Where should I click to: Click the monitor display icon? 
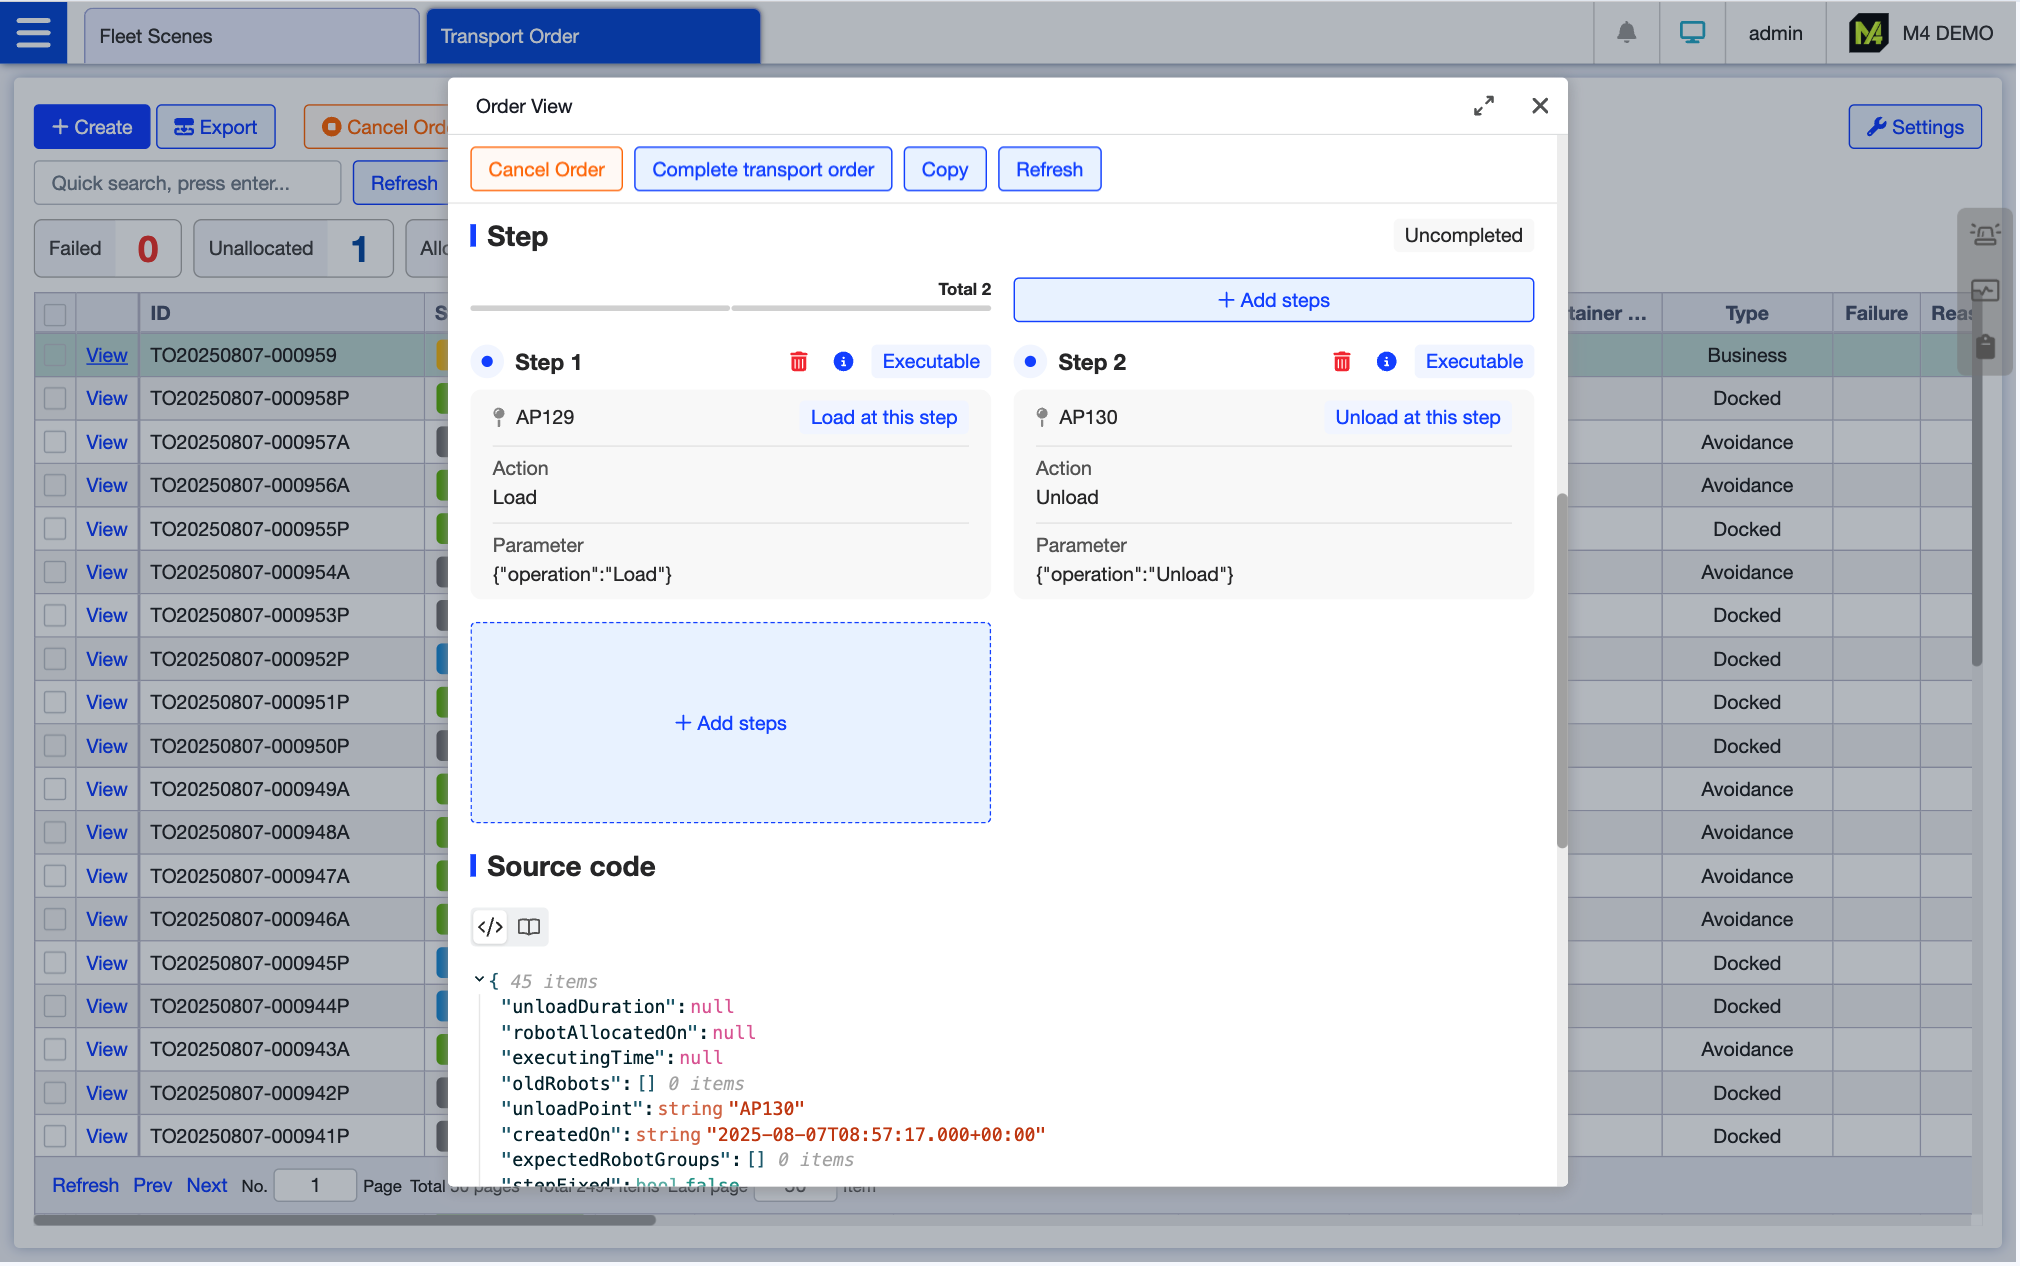tap(1692, 33)
